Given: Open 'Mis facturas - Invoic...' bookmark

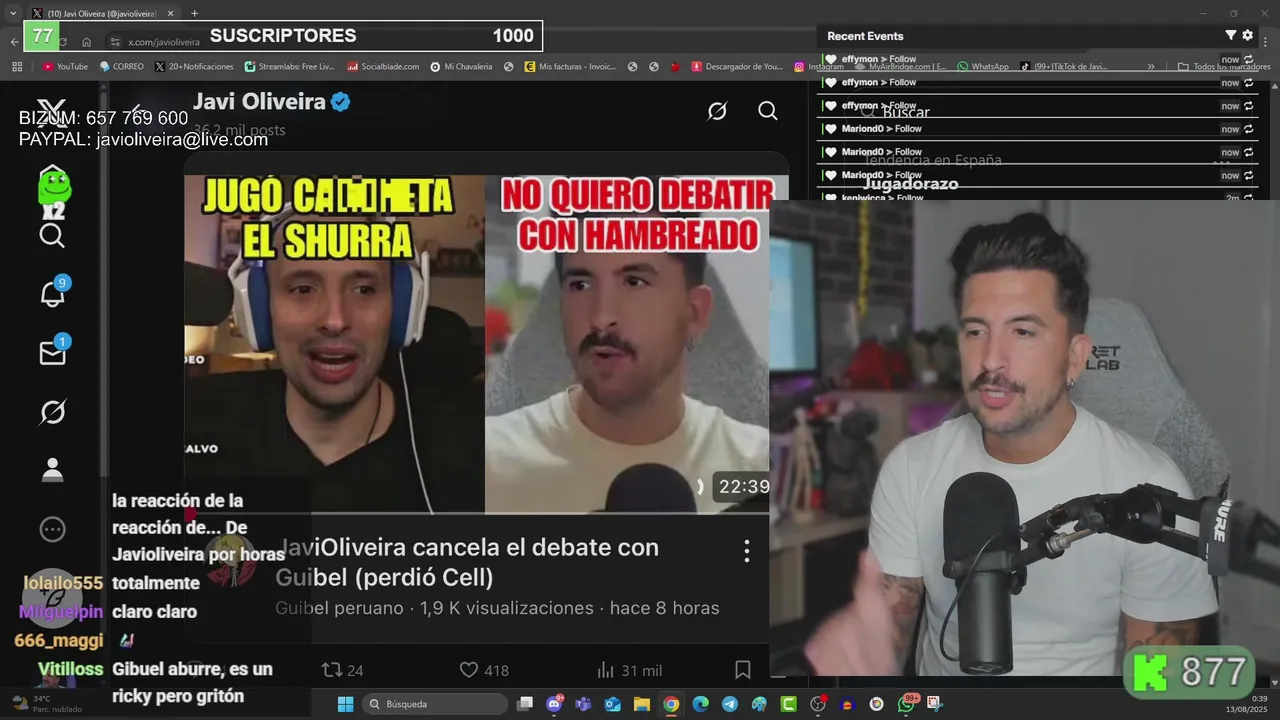Looking at the screenshot, I should pyautogui.click(x=569, y=66).
